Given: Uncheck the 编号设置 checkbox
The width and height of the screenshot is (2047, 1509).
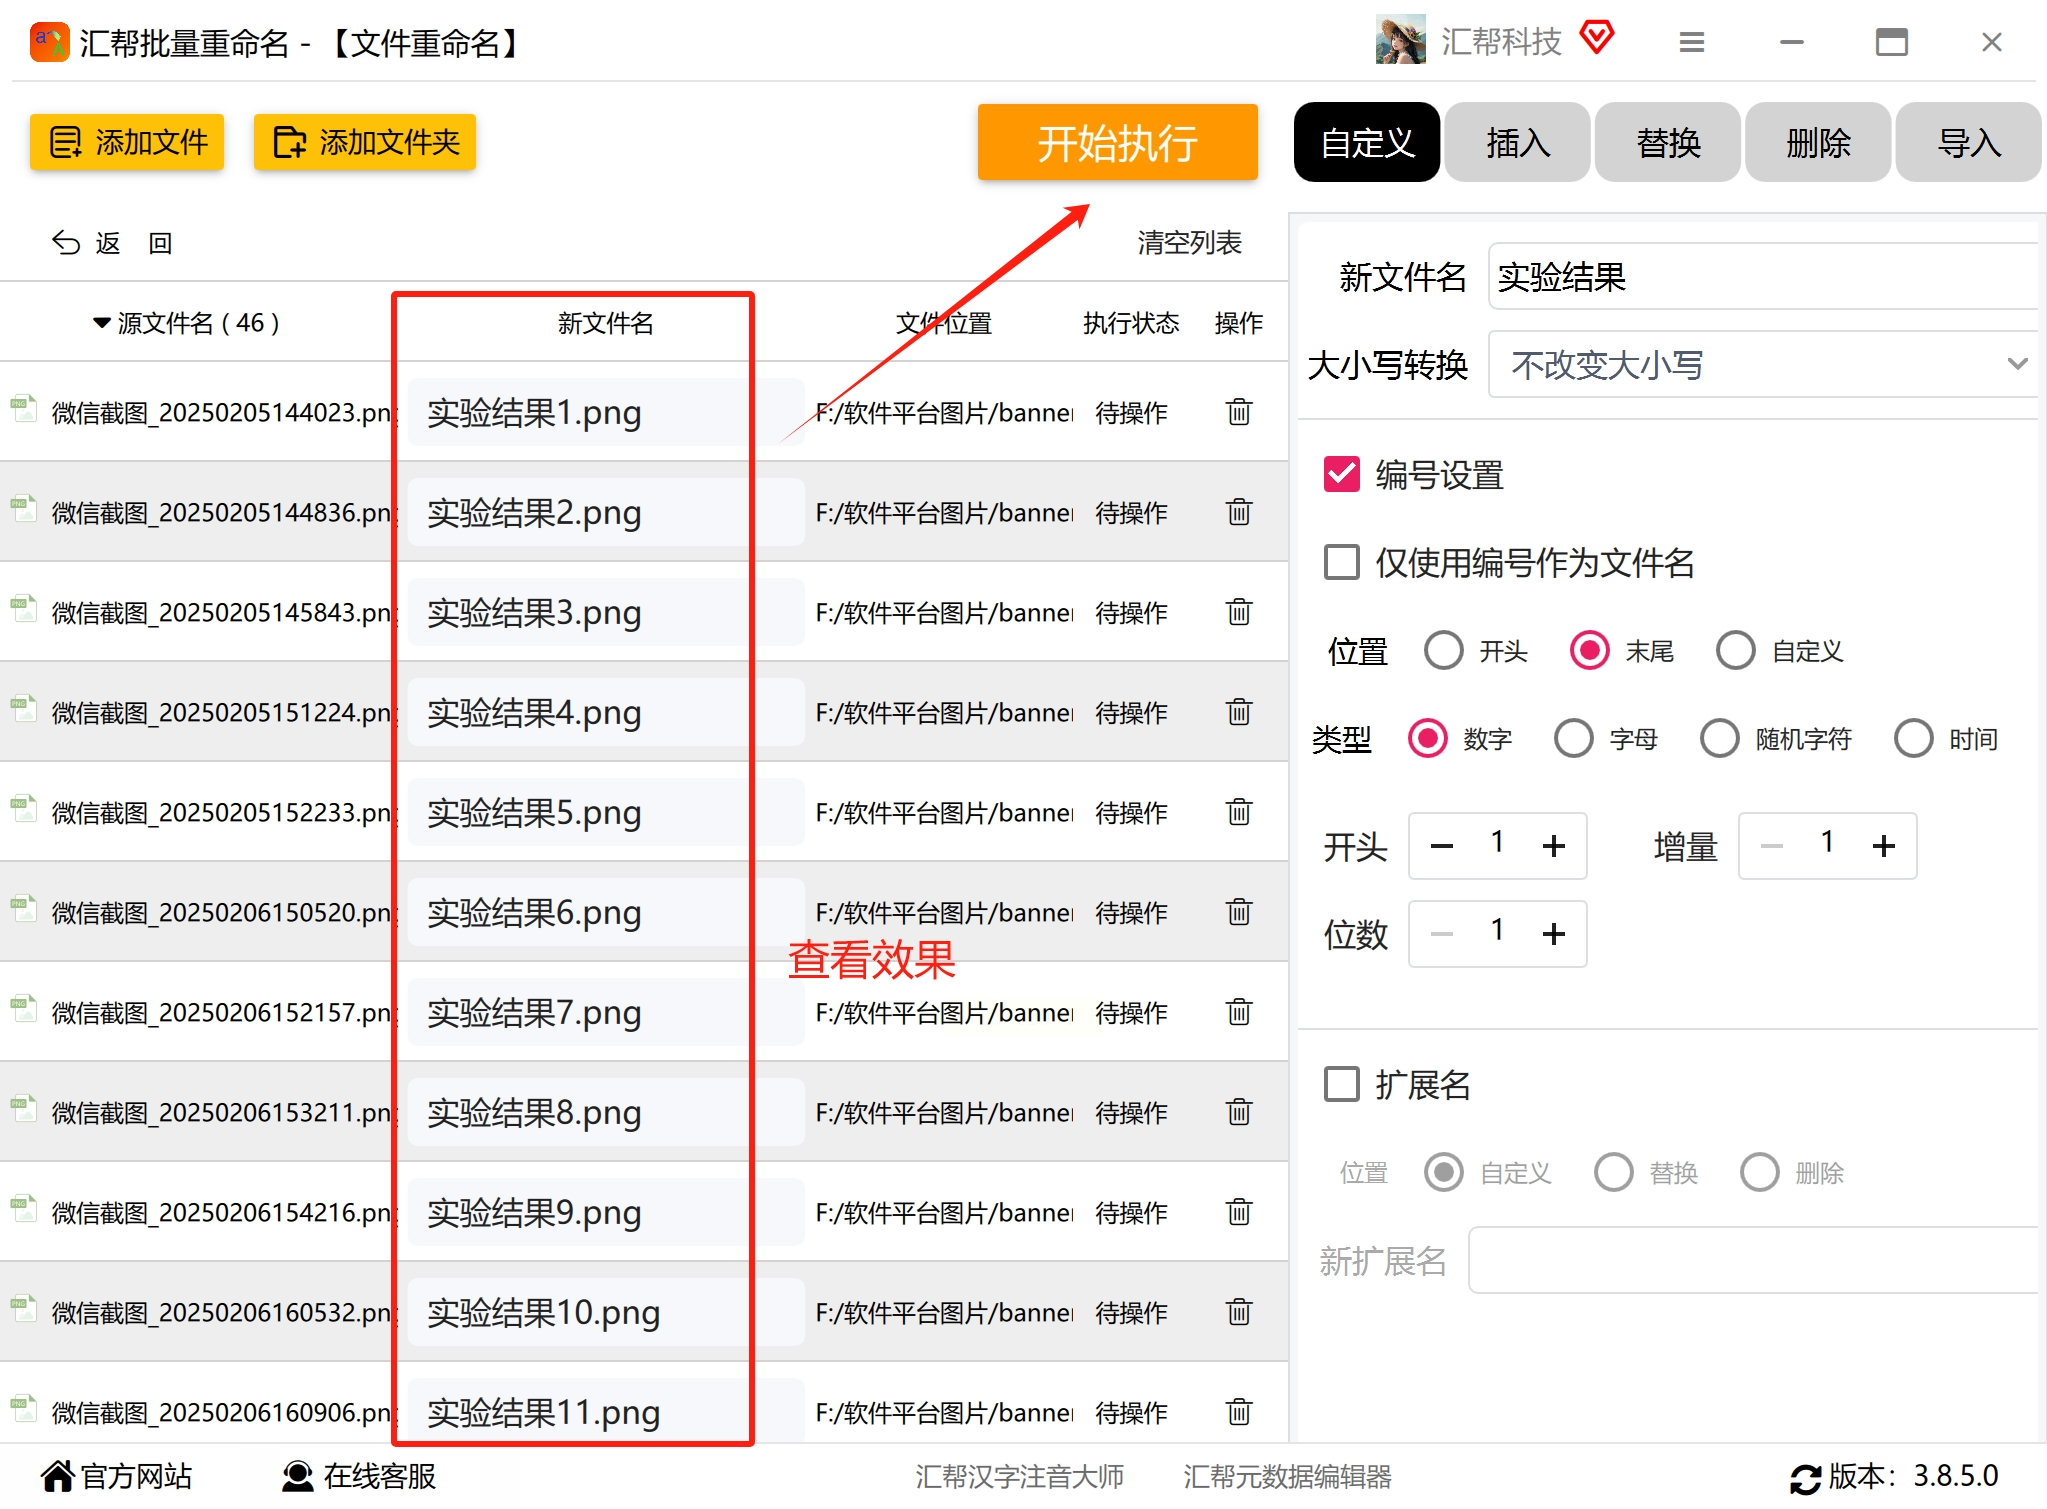Looking at the screenshot, I should point(1341,475).
